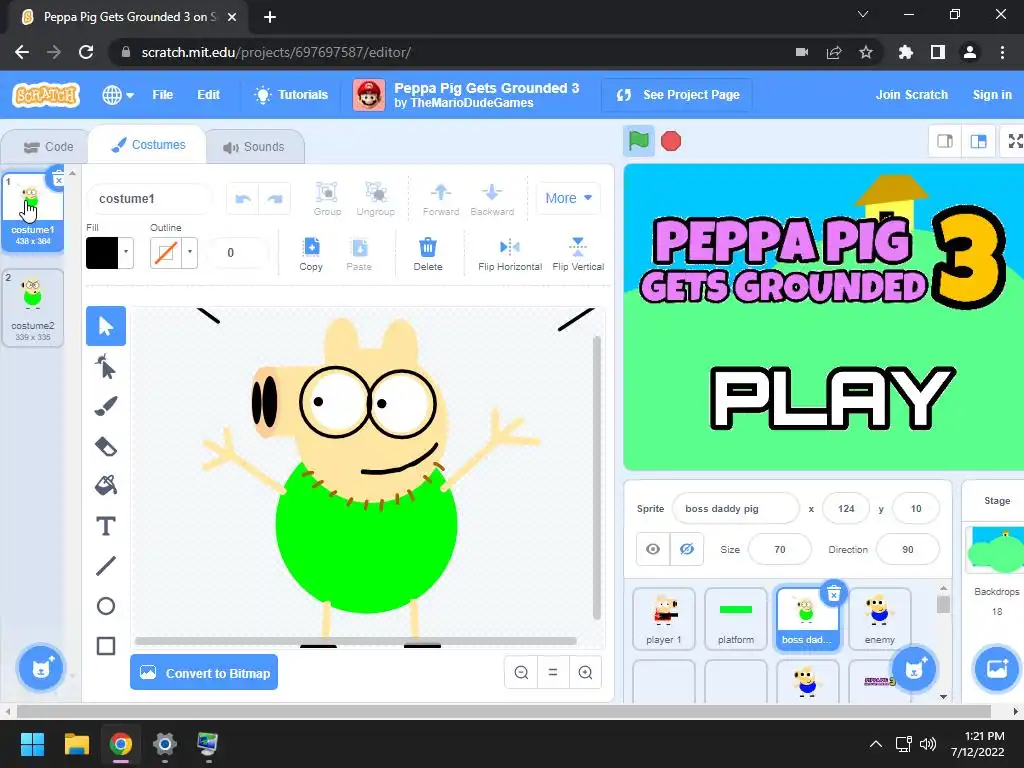Click the black Fill color swatch

[102, 253]
